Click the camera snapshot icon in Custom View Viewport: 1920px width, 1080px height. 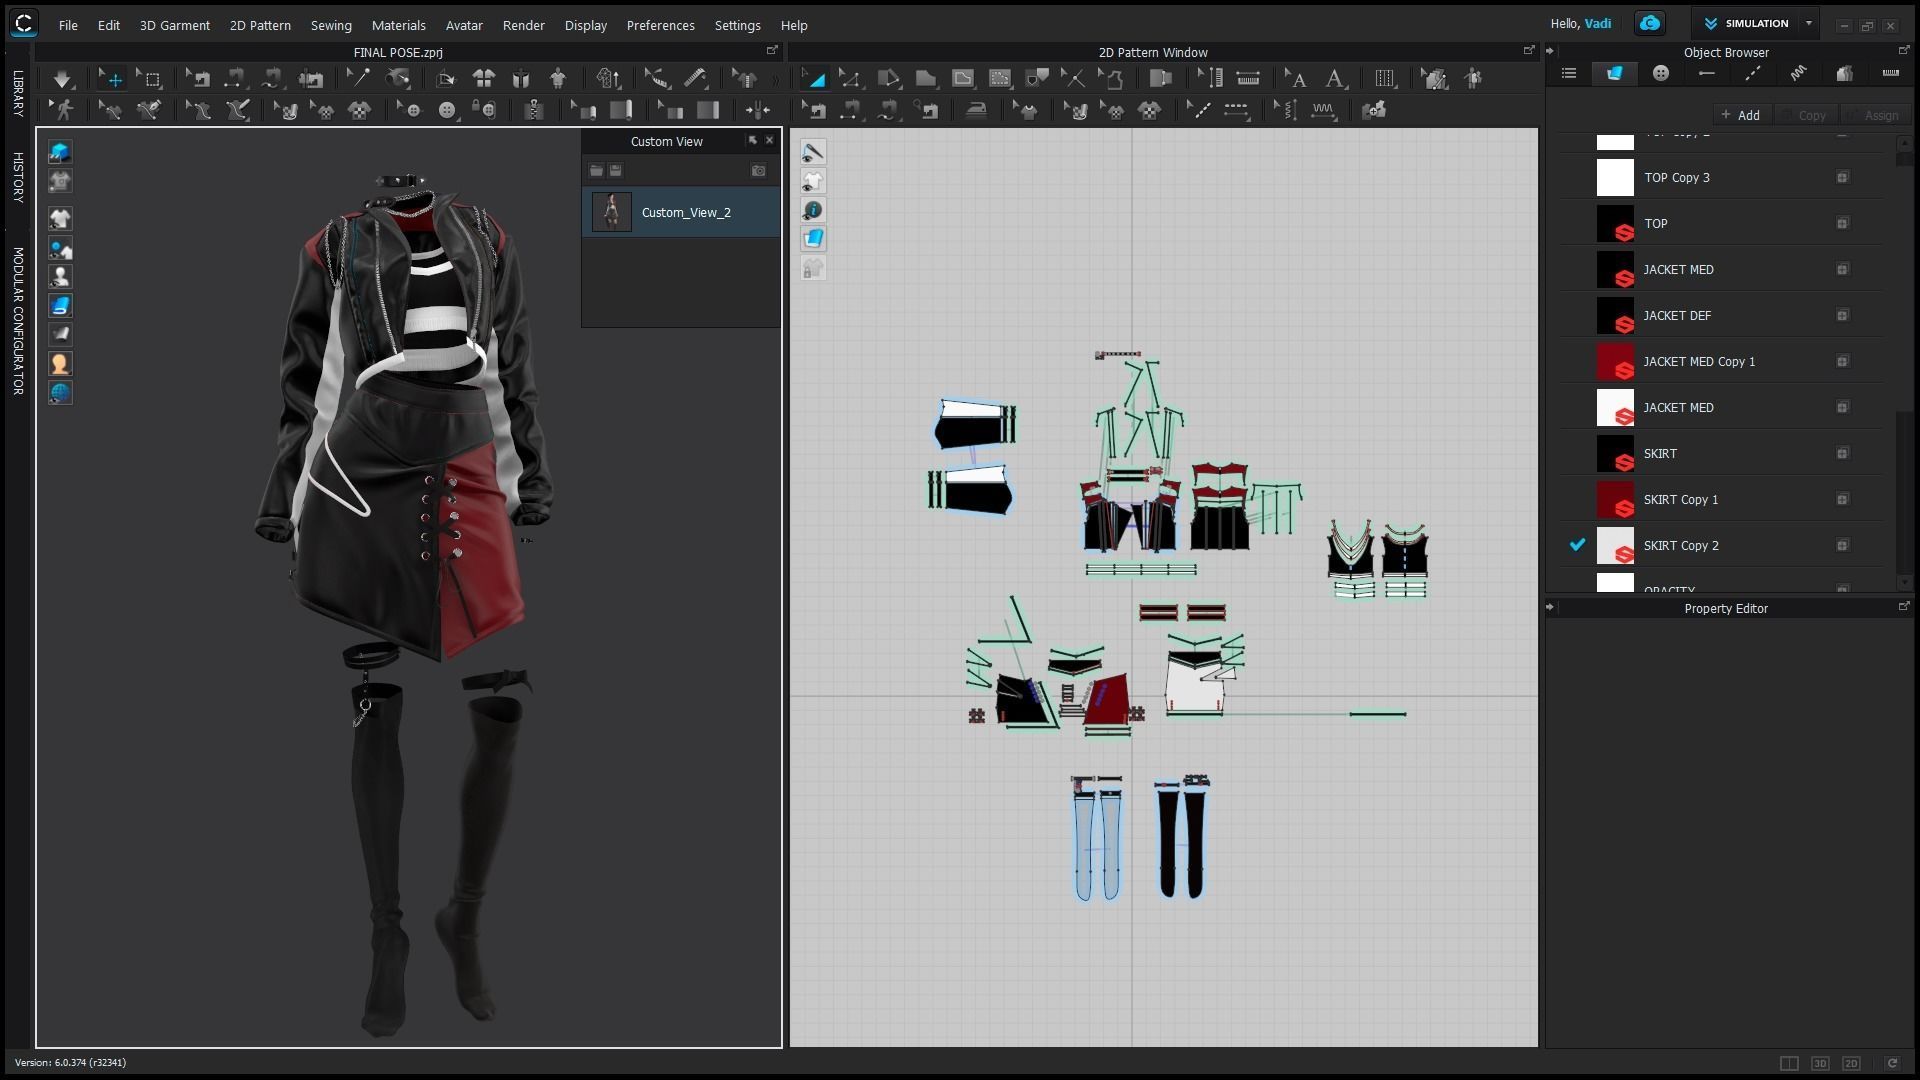(759, 171)
